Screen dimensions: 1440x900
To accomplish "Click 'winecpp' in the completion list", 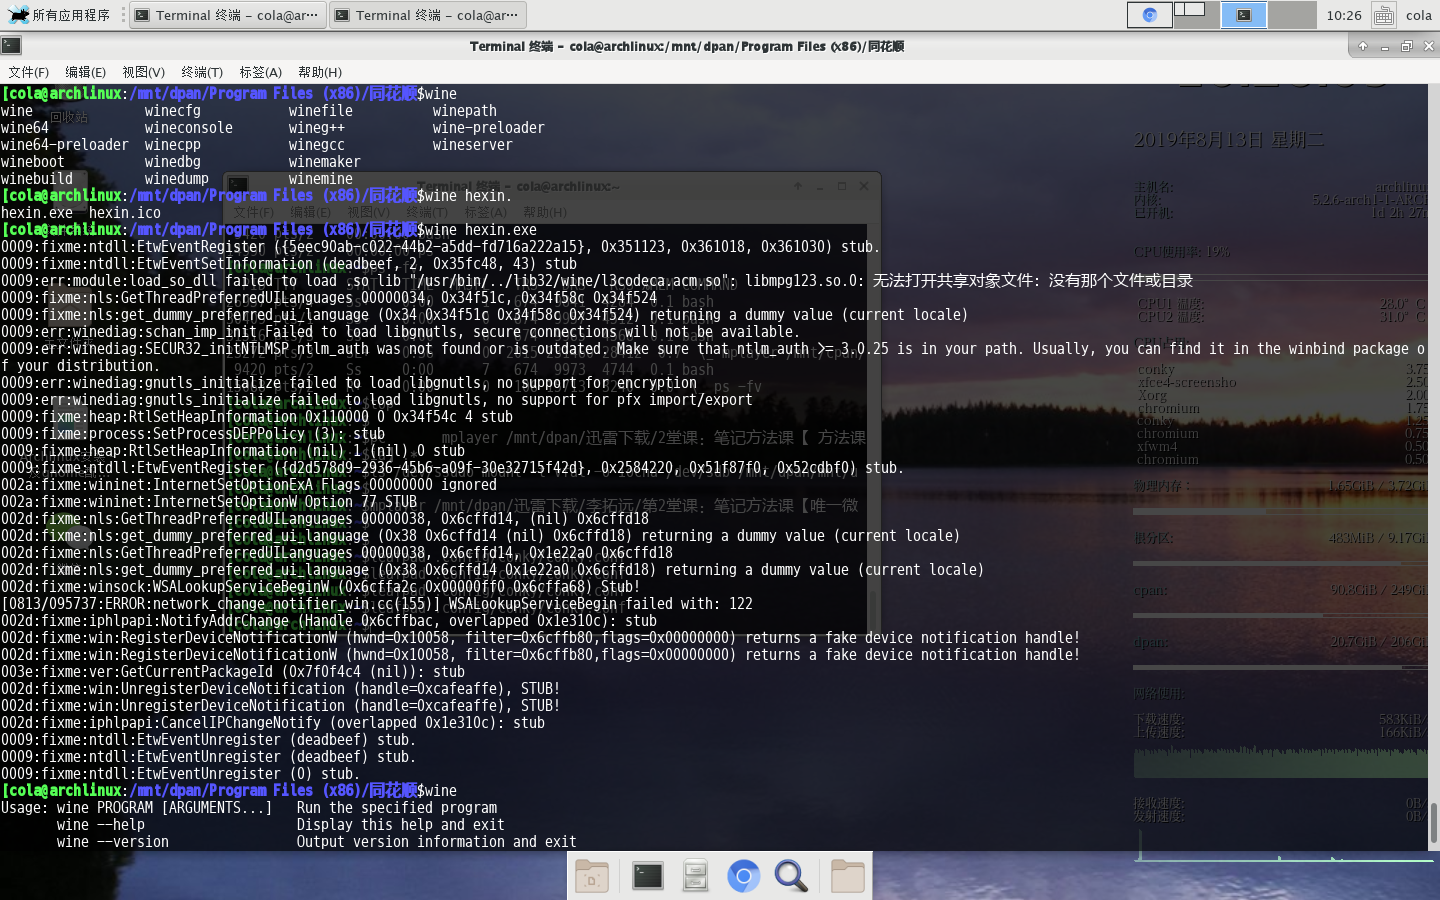I will (172, 145).
